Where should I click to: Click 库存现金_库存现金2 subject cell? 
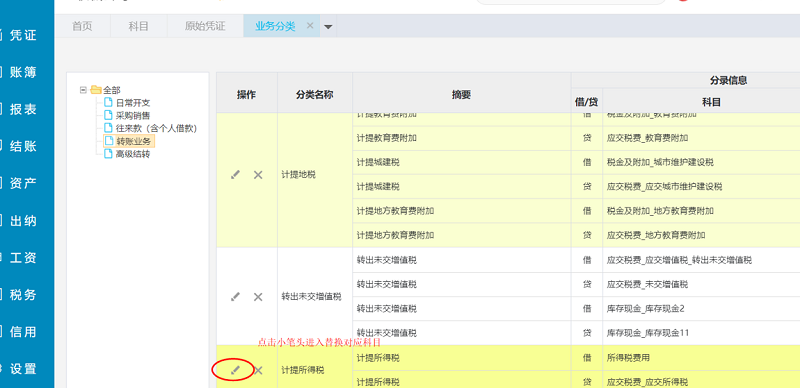[x=702, y=309]
